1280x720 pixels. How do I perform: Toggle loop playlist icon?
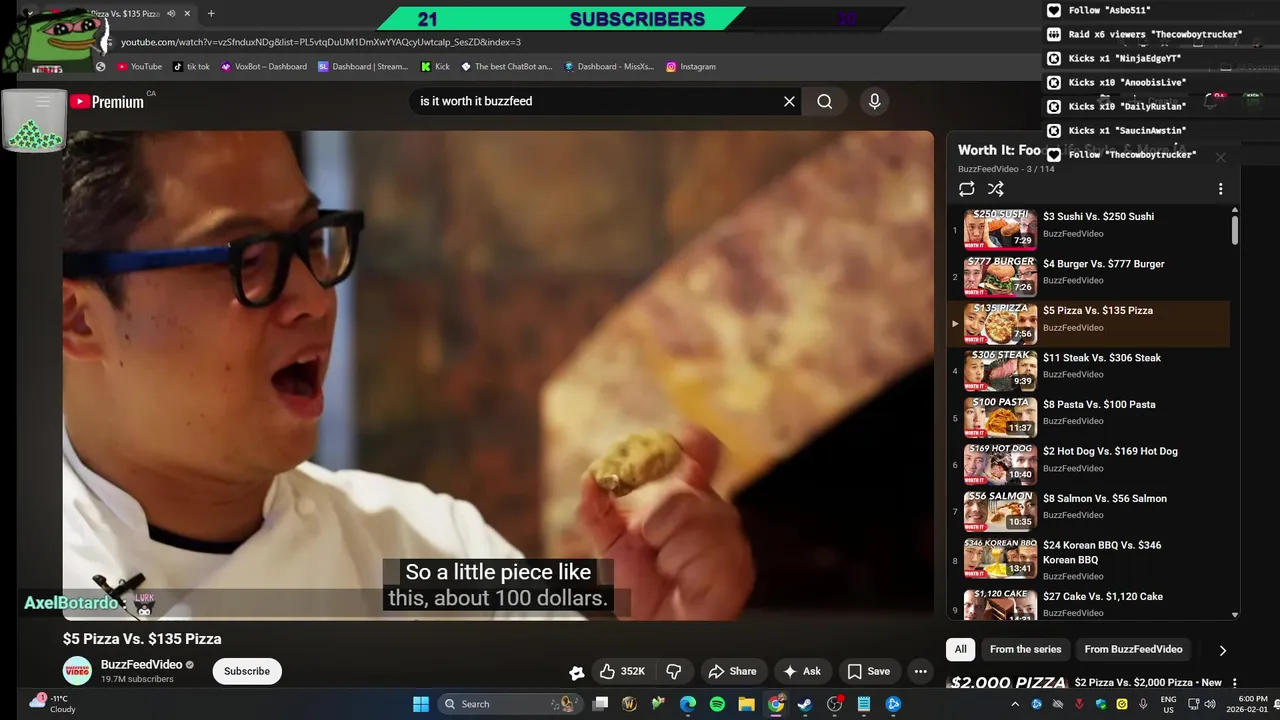pos(966,189)
